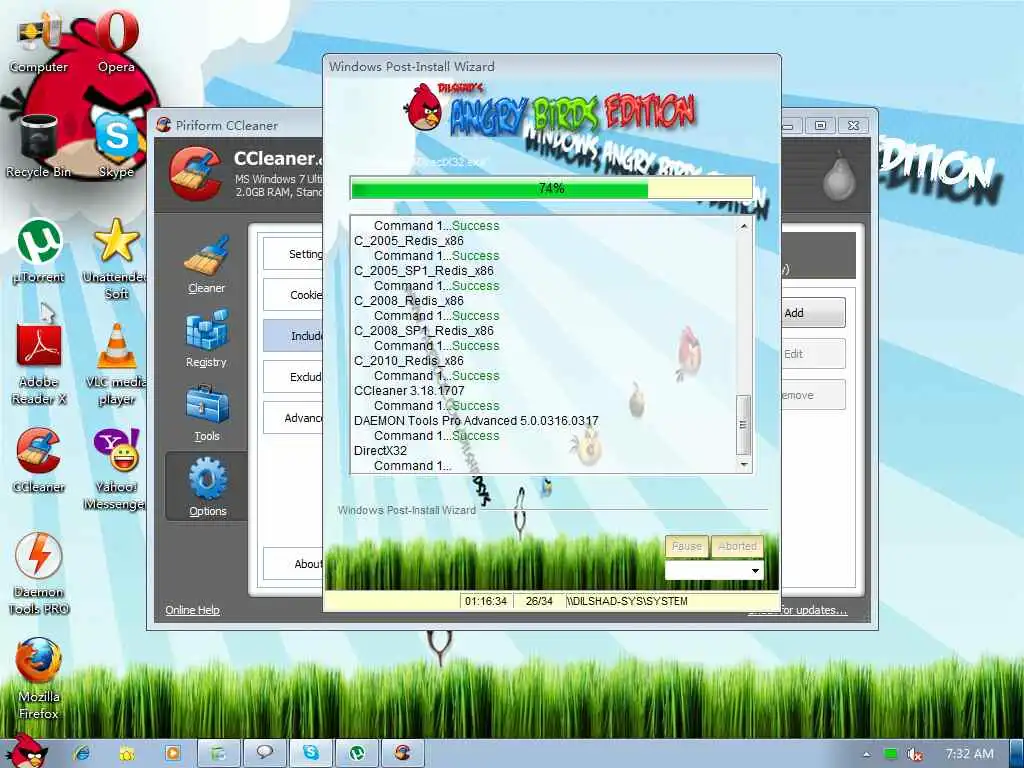
Task: Launch CCleaner from the desktop shortcut
Action: pos(39,460)
